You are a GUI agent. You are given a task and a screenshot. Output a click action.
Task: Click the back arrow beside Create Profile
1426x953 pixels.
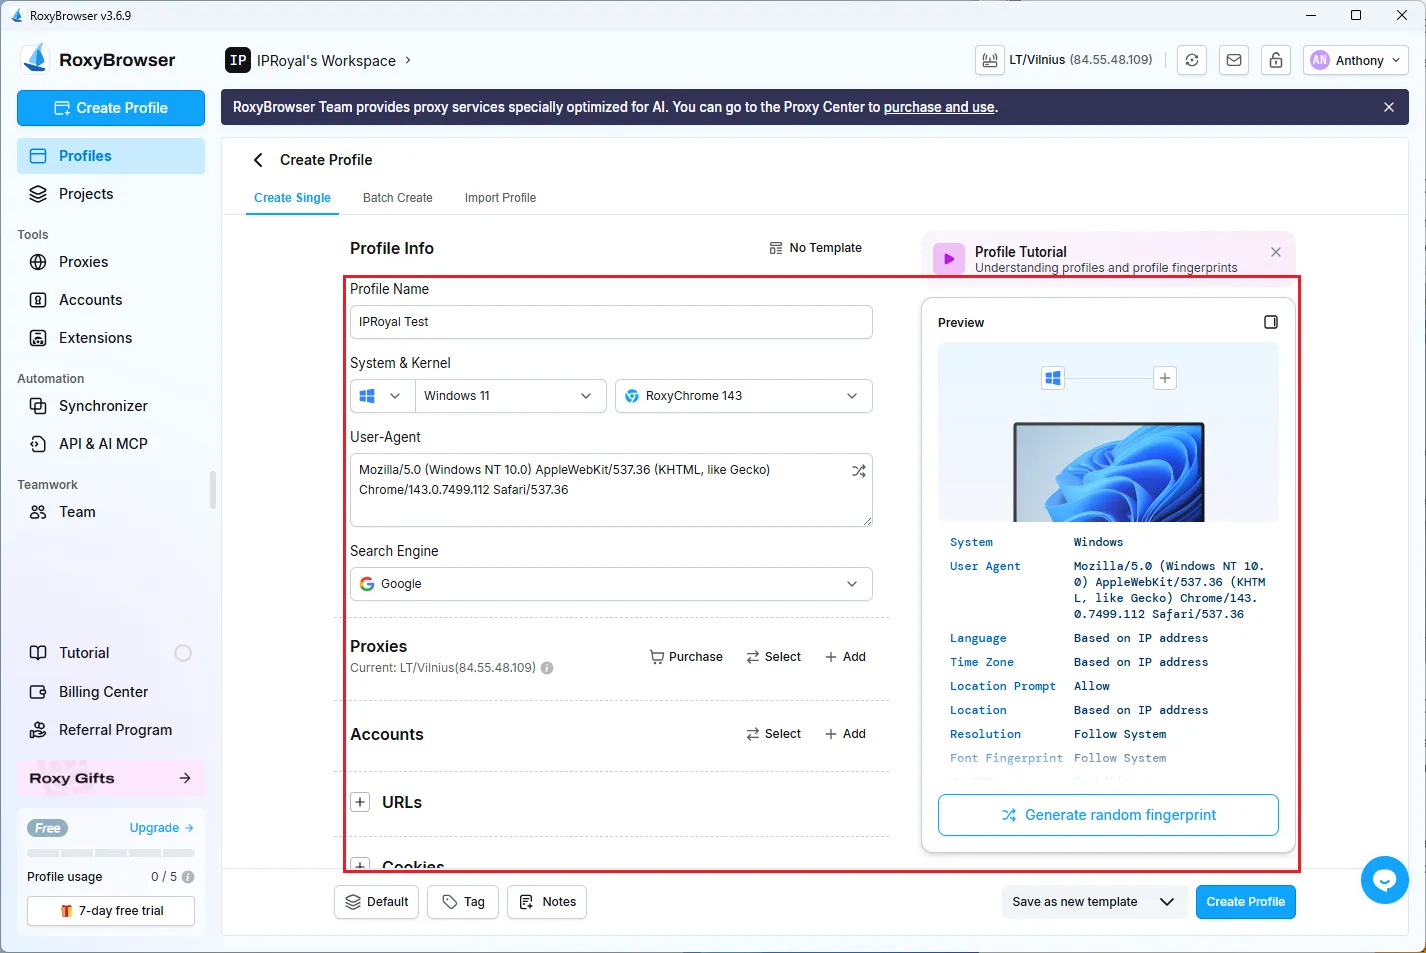coord(258,160)
